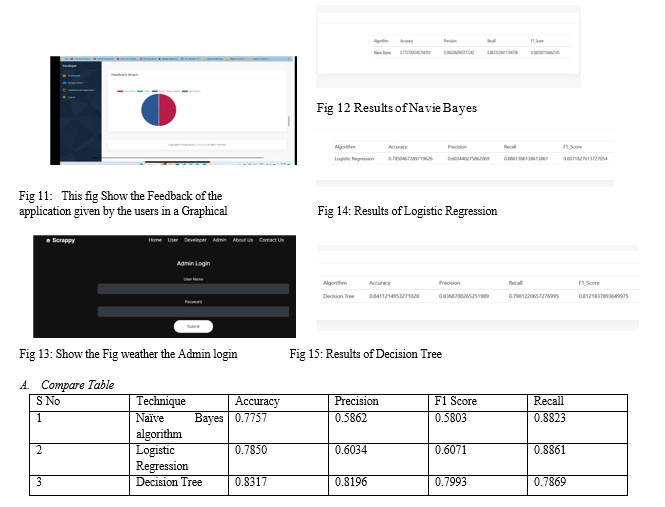
Task: Open Contact Us in Scrappy navbar
Action: pos(271,240)
